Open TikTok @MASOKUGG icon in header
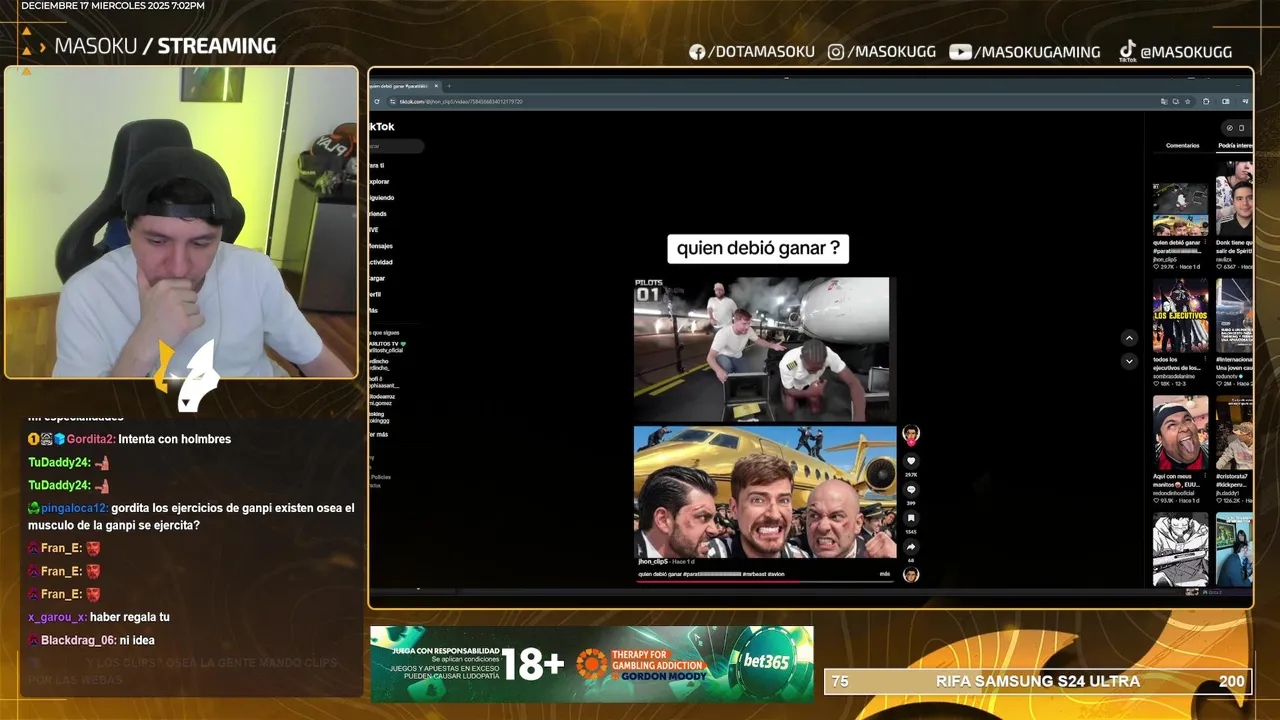 pos(1127,52)
